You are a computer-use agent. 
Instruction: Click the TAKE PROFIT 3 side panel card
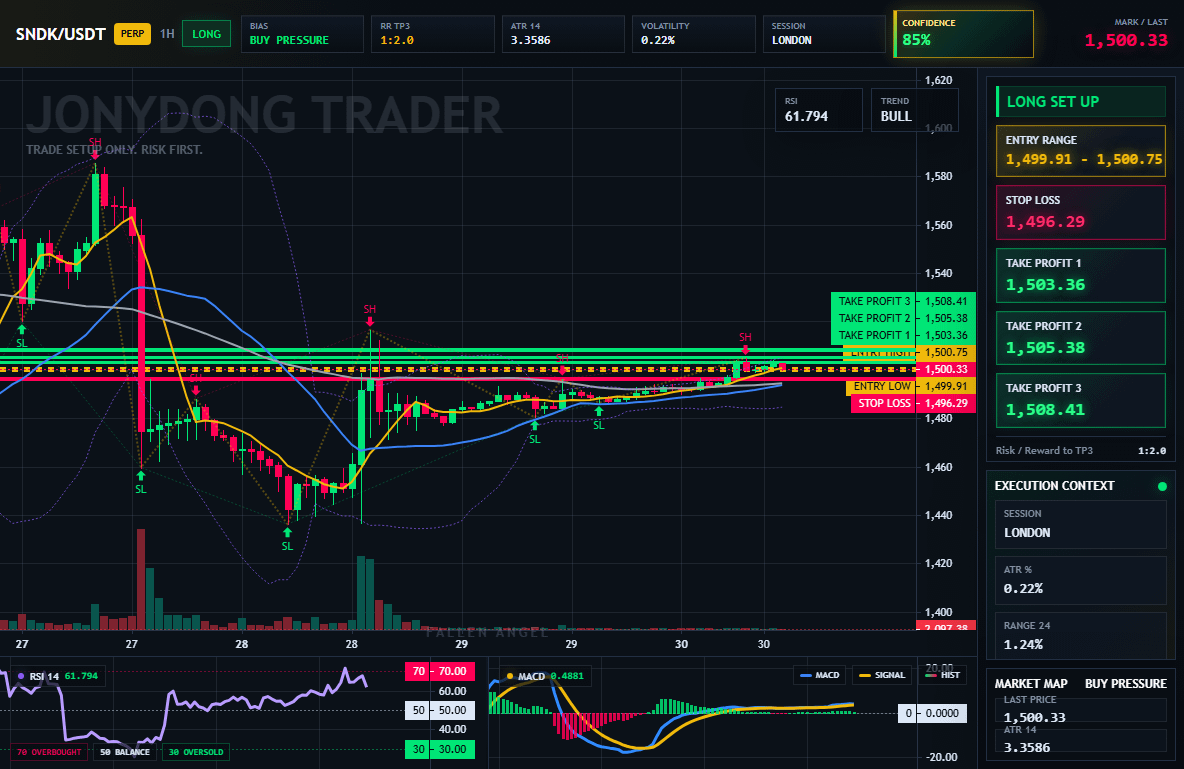click(x=1081, y=400)
